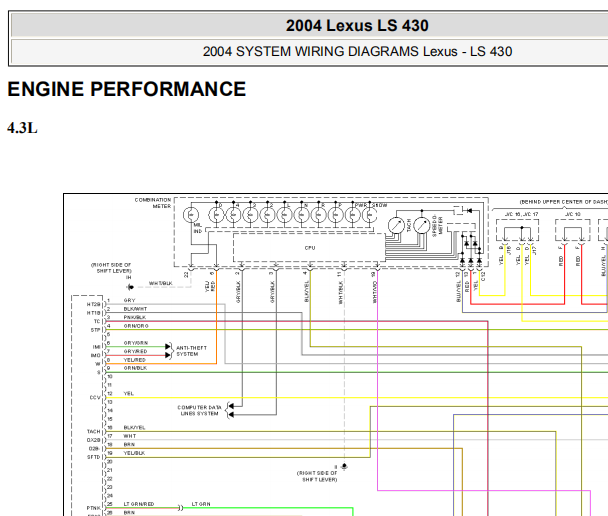Click the 'GRN/ORG' wire label
Screen dimensions: 608x516
click(x=136, y=326)
